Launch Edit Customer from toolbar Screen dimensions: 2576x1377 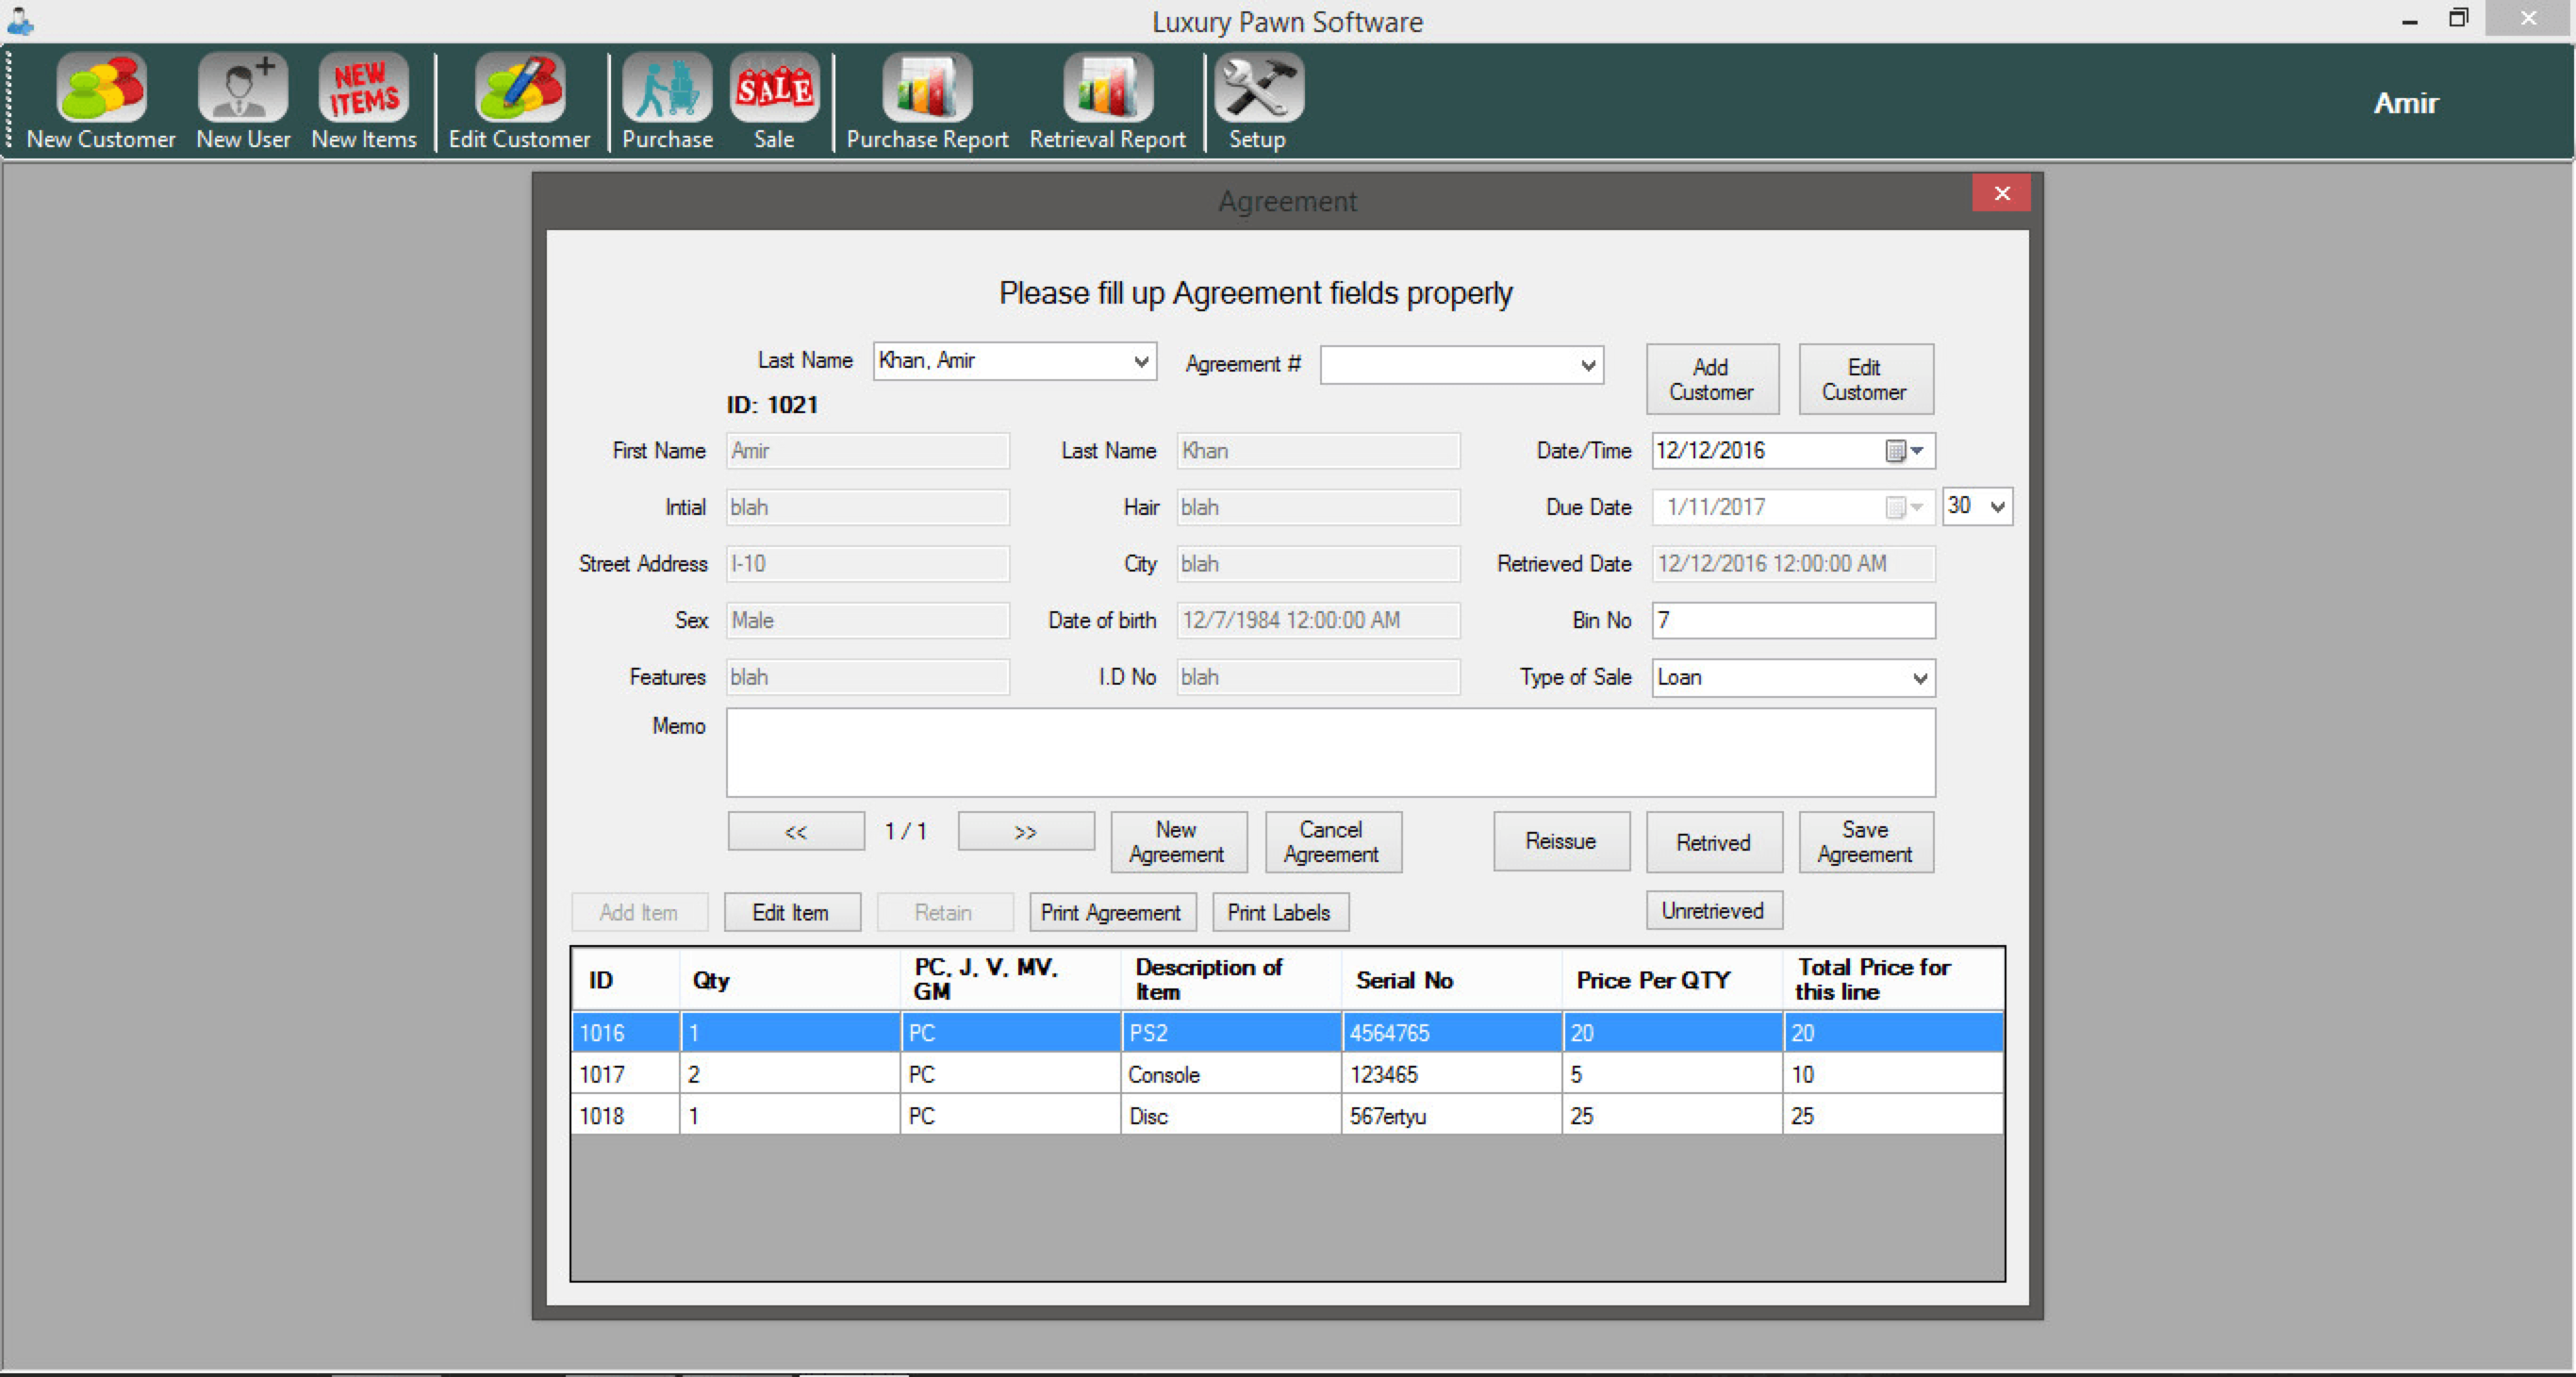click(x=519, y=101)
